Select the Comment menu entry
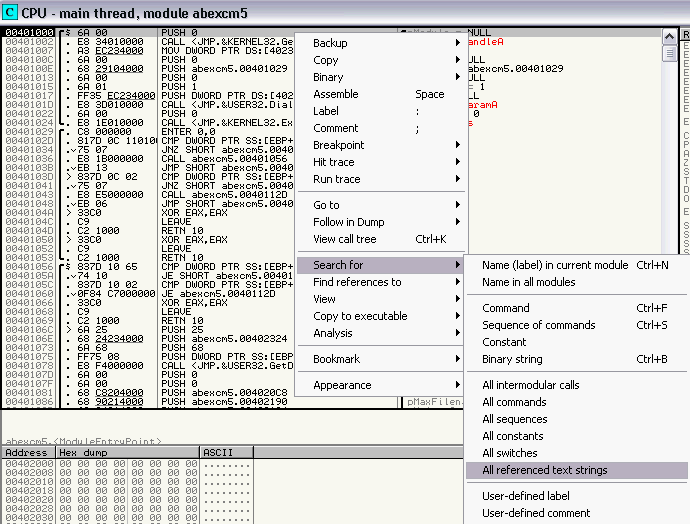The image size is (690, 524). click(335, 128)
